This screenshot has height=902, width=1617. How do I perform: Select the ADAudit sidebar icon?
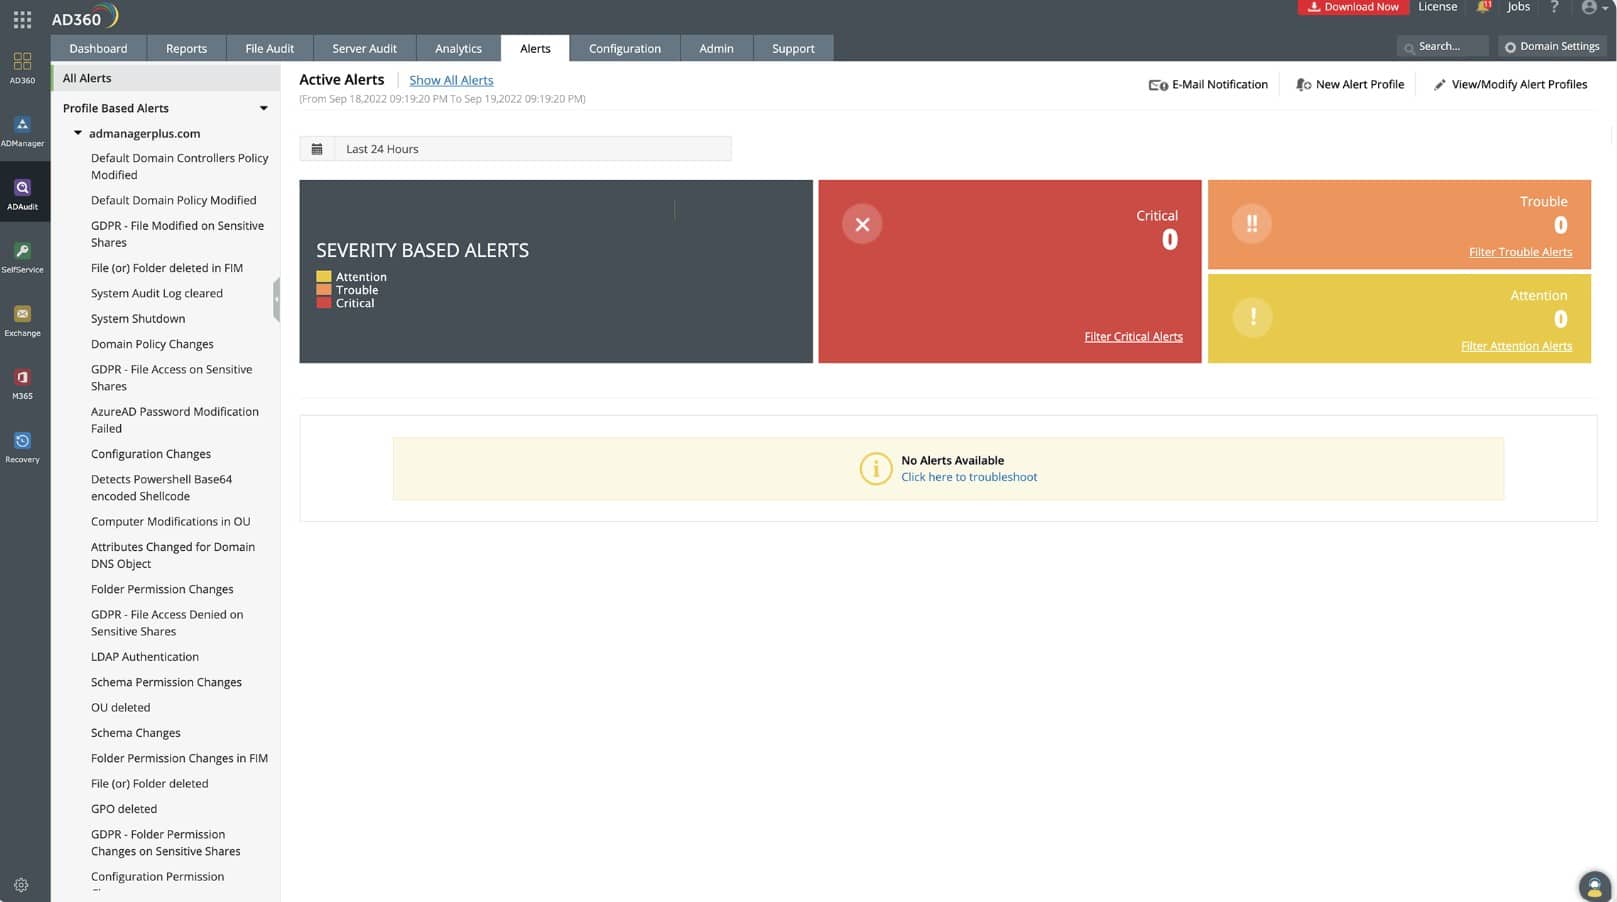pos(22,194)
